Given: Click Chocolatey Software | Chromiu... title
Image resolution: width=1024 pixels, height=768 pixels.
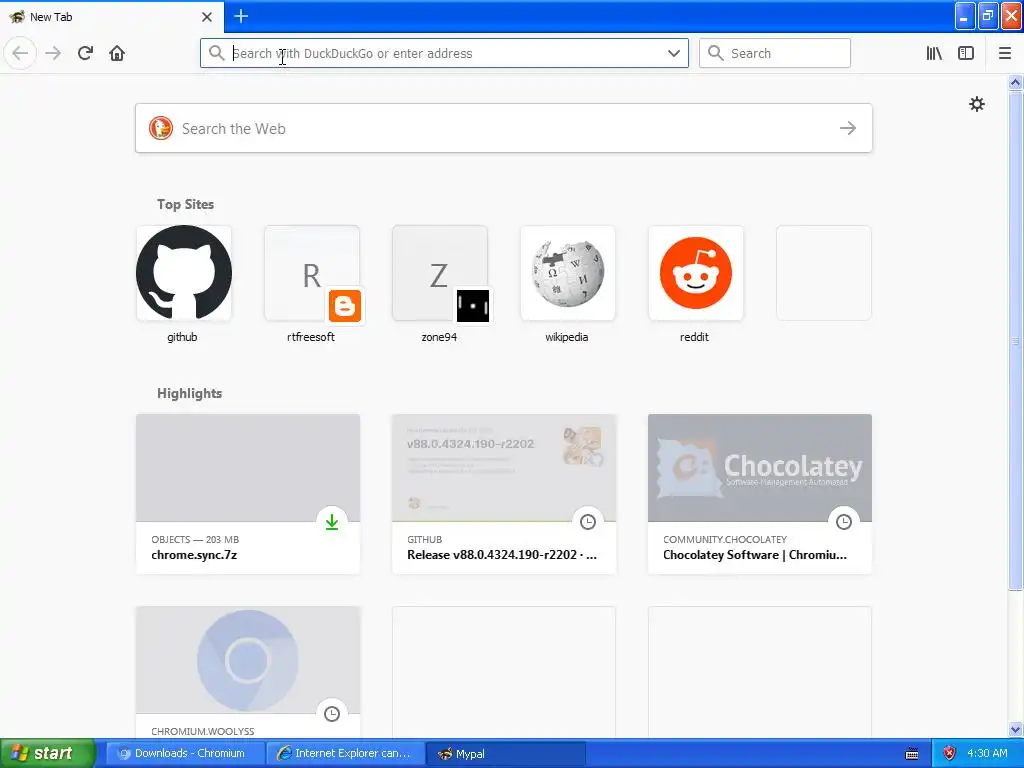Looking at the screenshot, I should click(x=755, y=555).
